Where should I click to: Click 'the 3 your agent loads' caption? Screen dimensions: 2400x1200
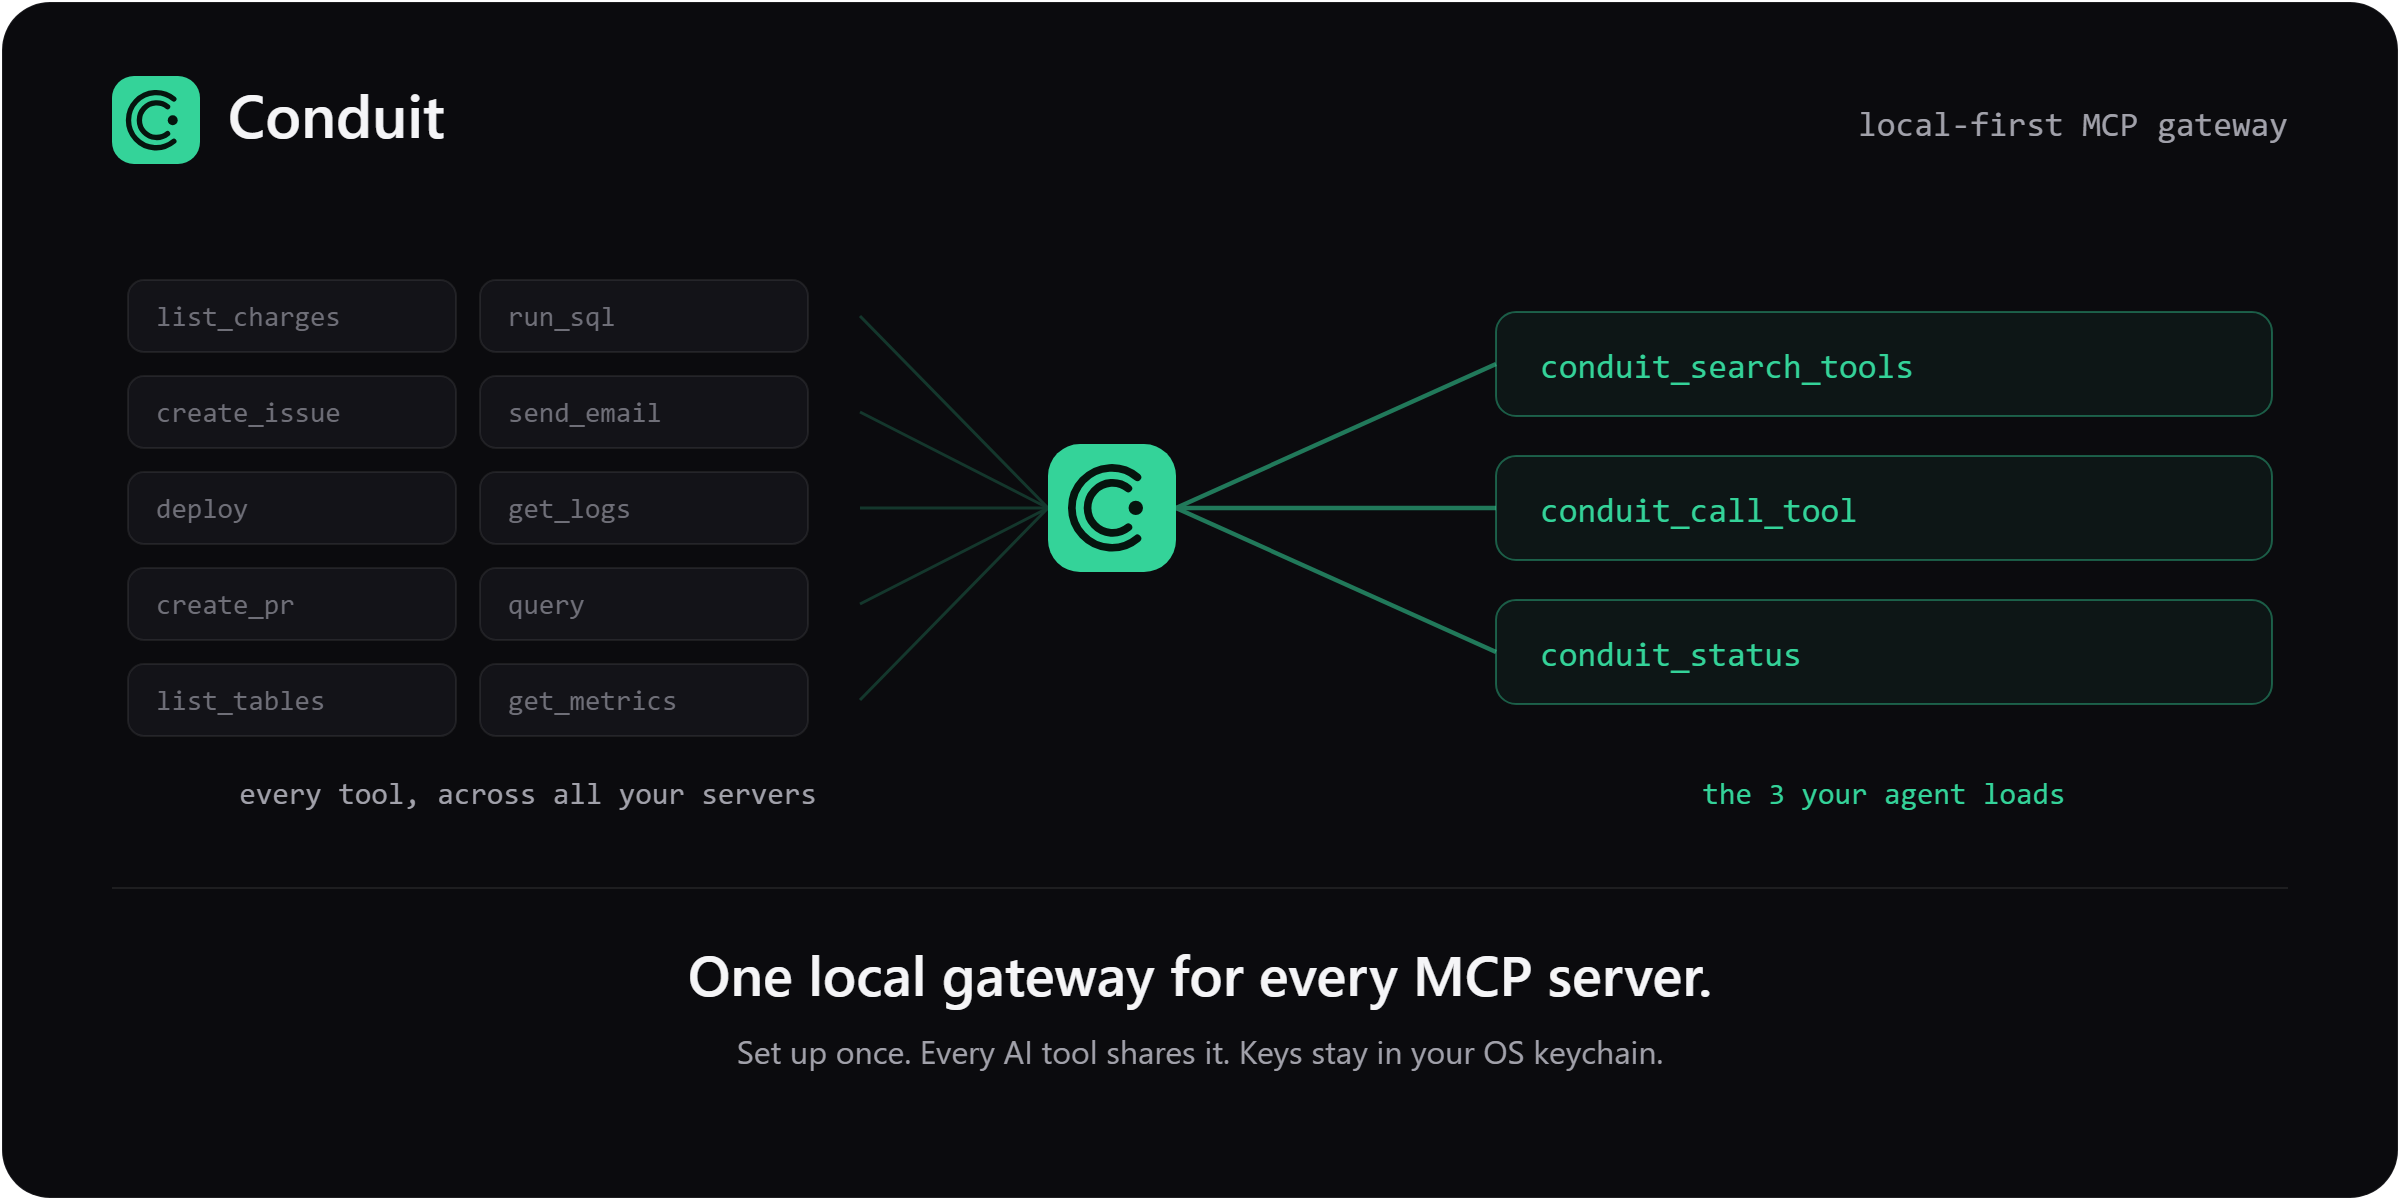click(x=1883, y=795)
